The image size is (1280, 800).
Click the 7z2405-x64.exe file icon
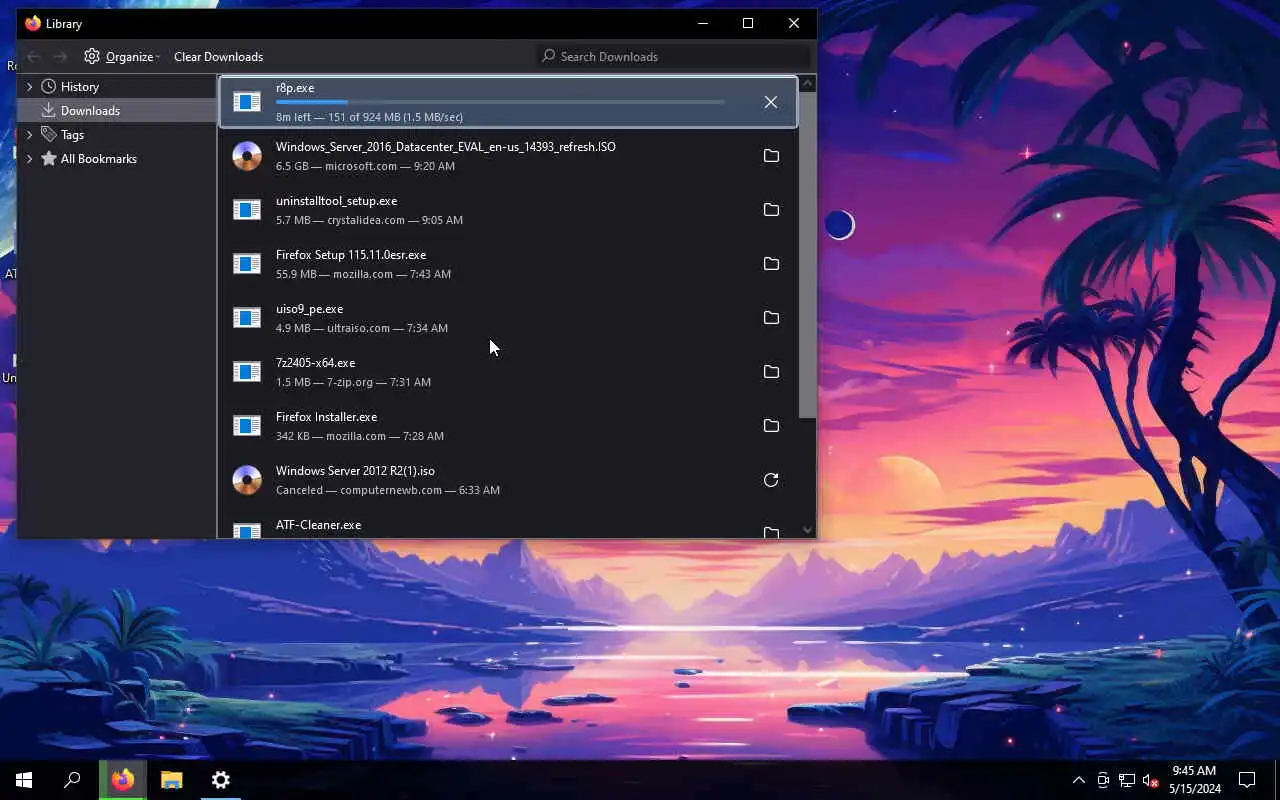click(x=247, y=372)
